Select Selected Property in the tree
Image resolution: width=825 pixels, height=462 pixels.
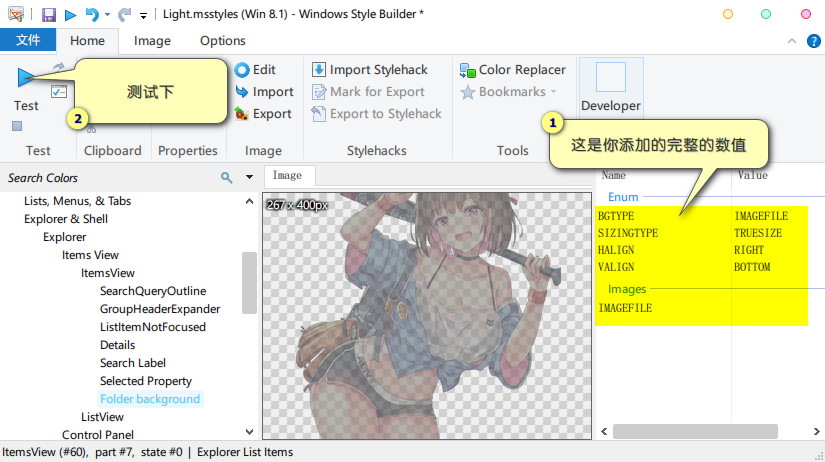click(x=146, y=381)
